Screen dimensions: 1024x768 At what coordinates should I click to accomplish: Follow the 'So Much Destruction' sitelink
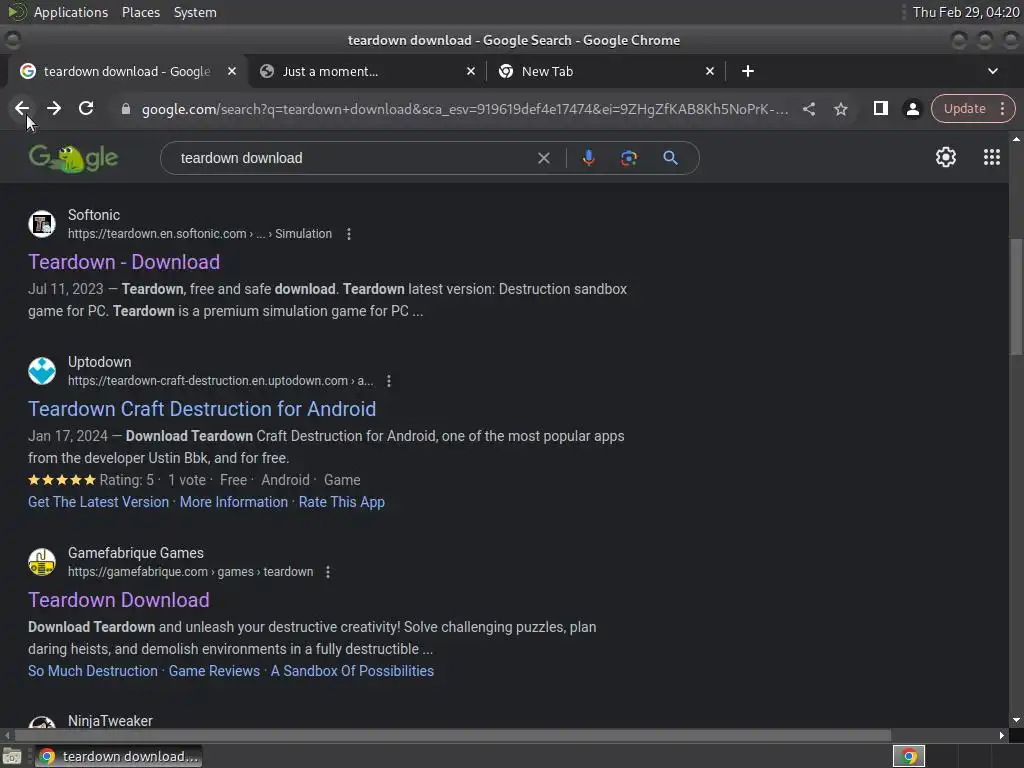coord(93,671)
